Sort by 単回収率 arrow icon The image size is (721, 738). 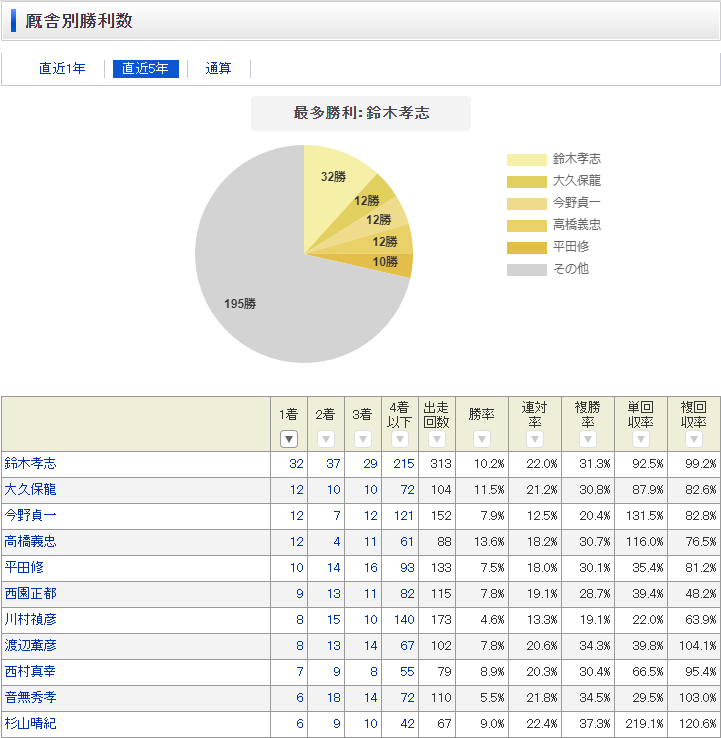pos(640,439)
